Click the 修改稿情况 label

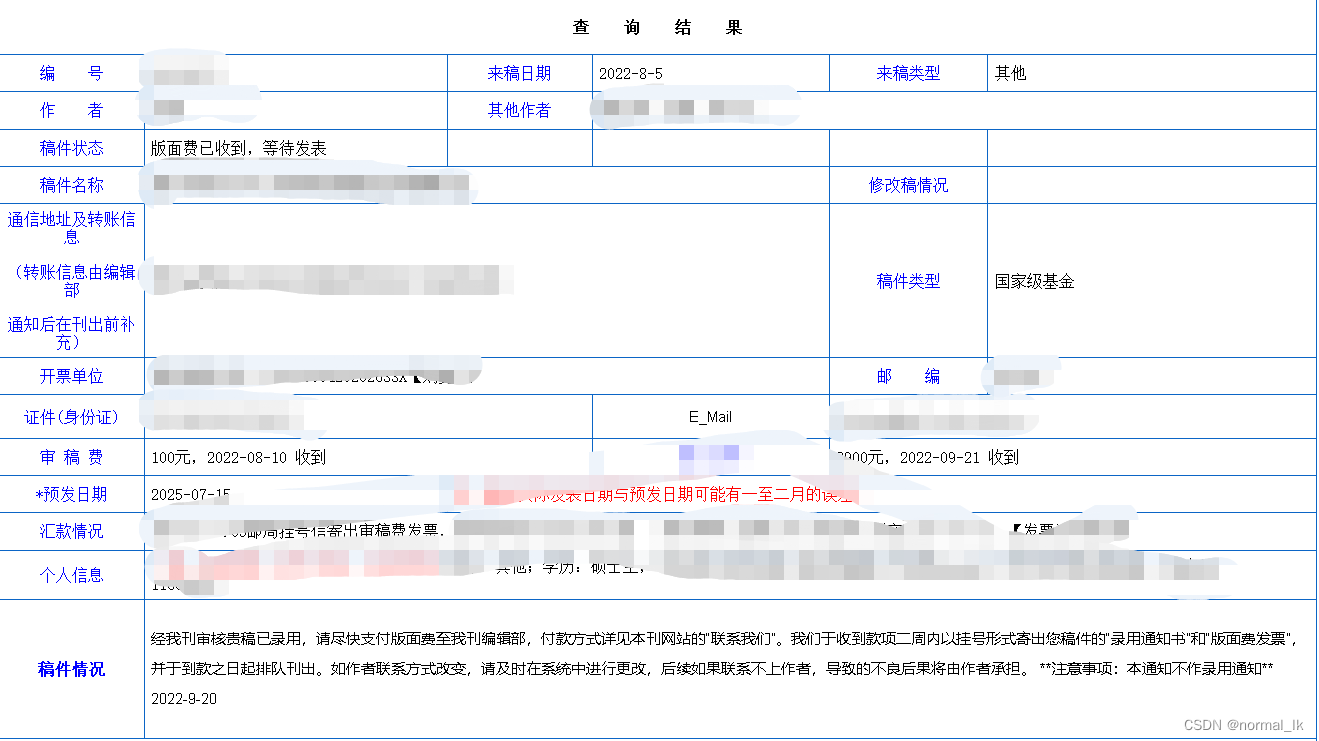(x=908, y=185)
